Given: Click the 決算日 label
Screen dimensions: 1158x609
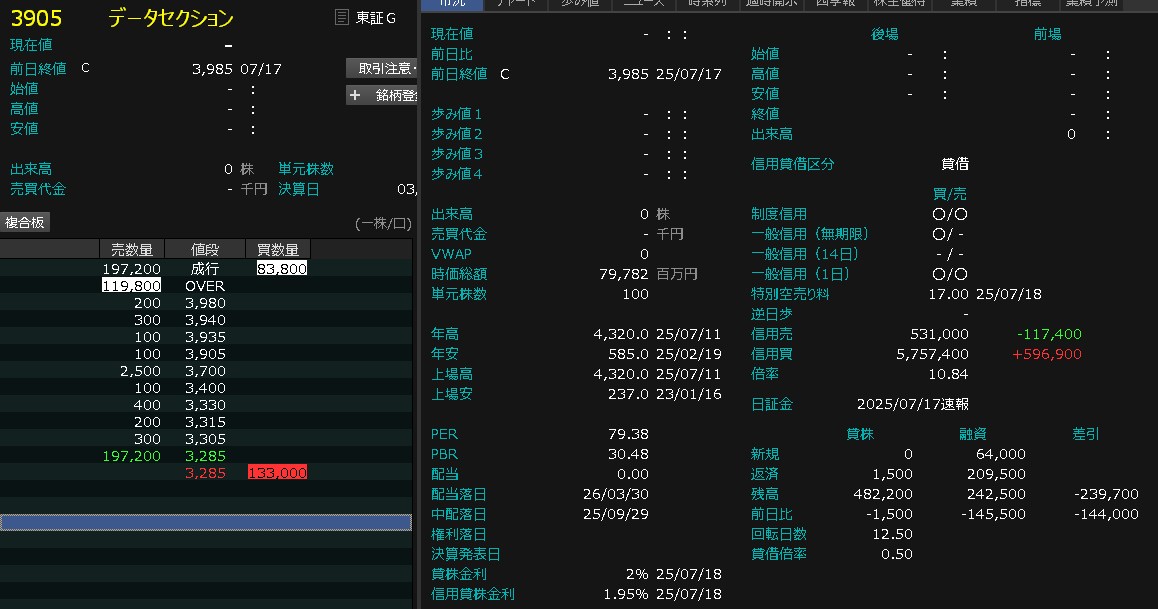Looking at the screenshot, I should point(298,189).
